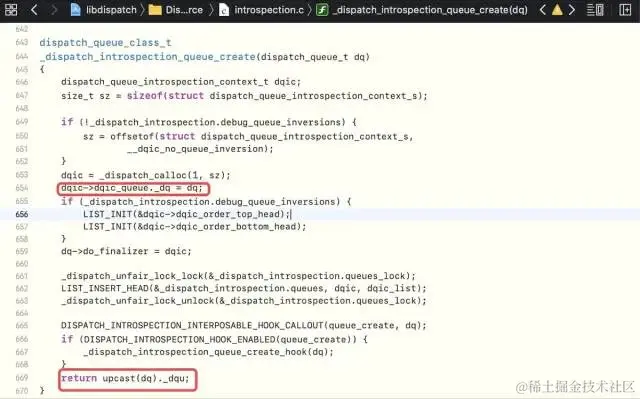Click the dispatch_queue_class_t return type

[x=105, y=42]
